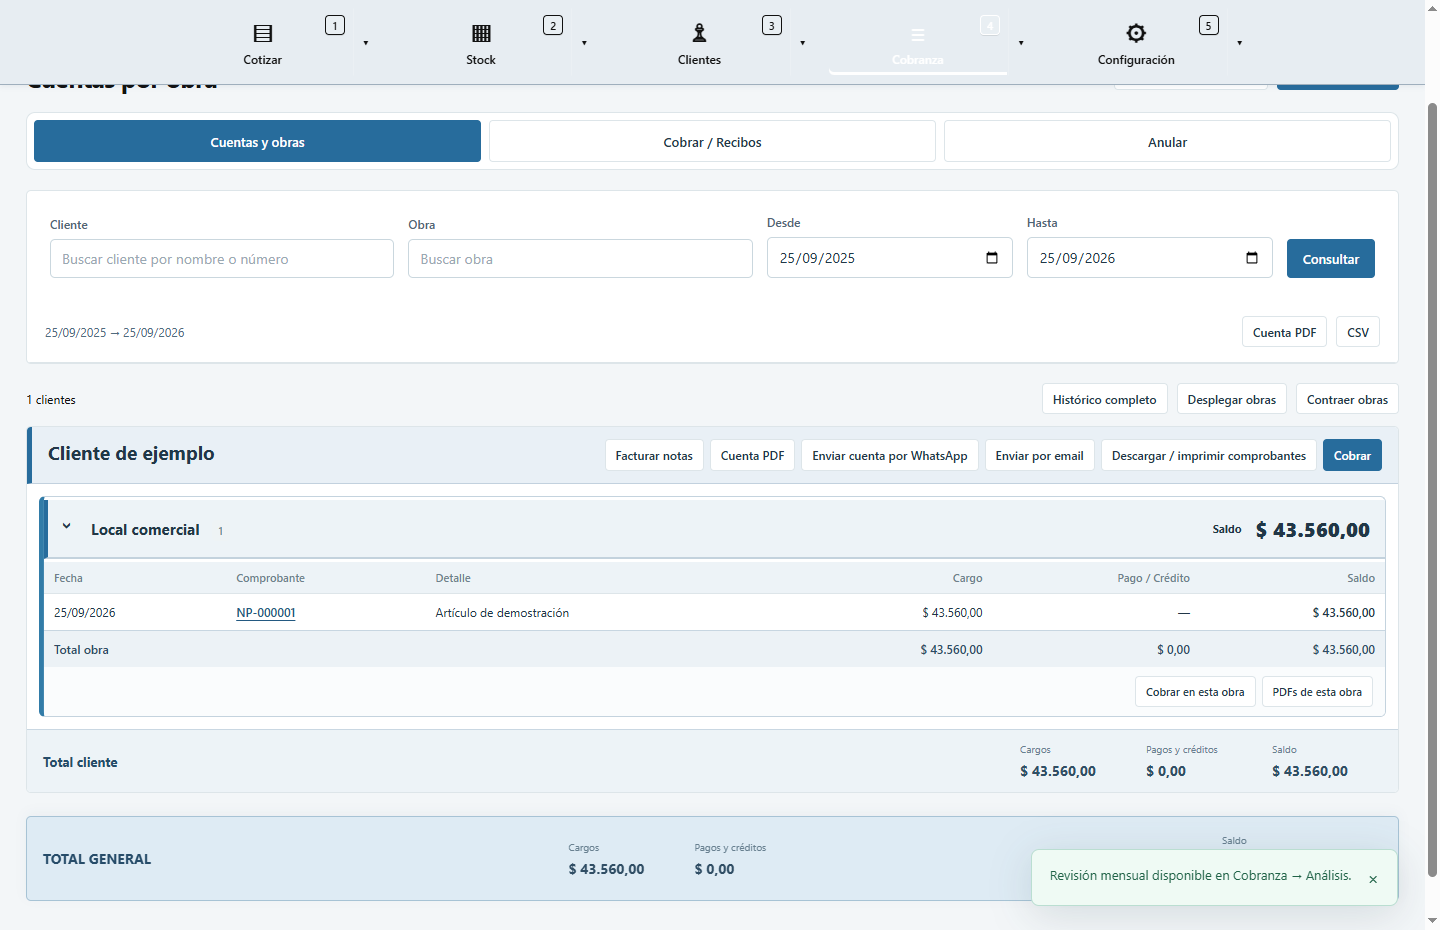Viewport: 1440px width, 930px height.
Task: Click Desplegar obras
Action: (1231, 399)
